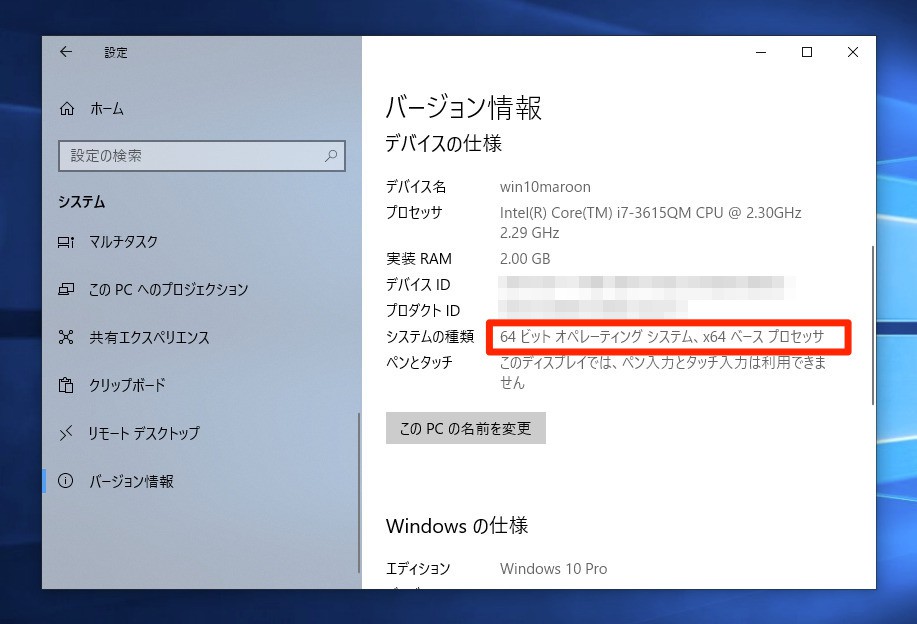Click the right content pane scrollbar

[x=873, y=325]
